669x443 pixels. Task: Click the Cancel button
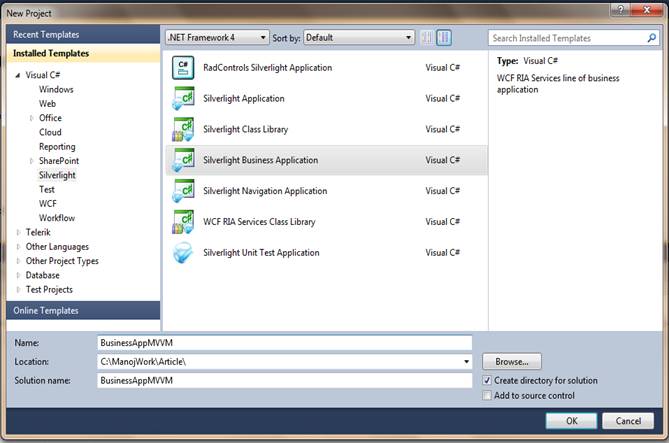click(x=628, y=421)
